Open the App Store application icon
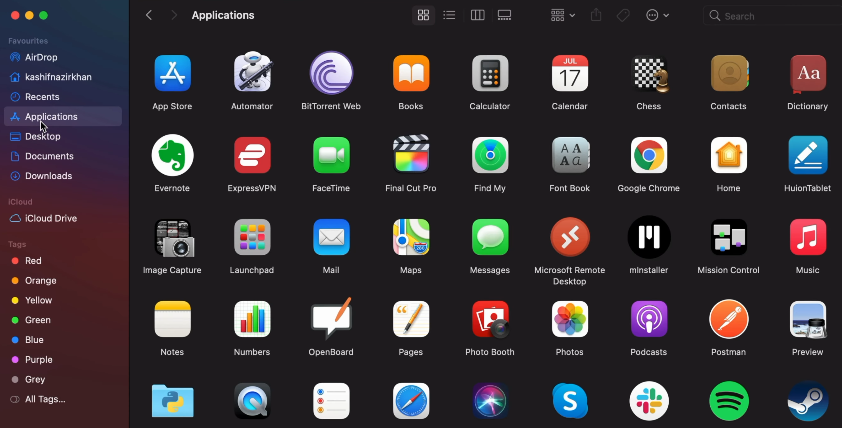 coord(172,73)
